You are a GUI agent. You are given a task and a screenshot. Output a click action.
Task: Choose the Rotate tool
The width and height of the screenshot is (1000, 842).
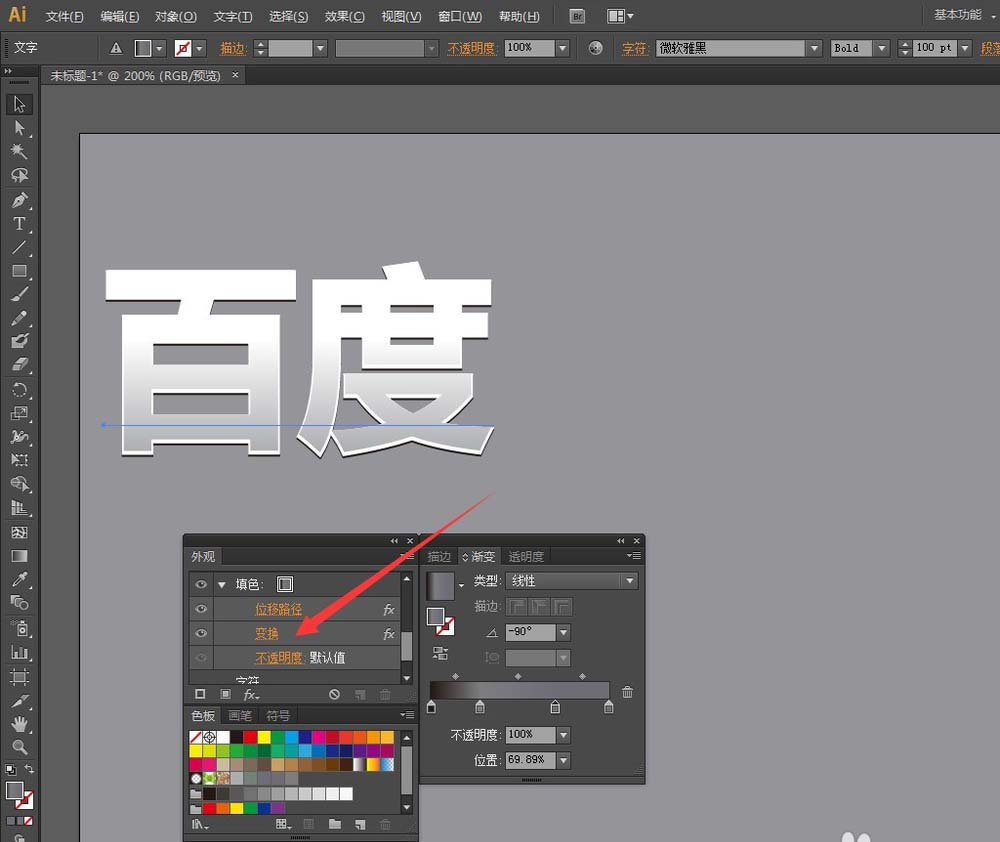19,390
